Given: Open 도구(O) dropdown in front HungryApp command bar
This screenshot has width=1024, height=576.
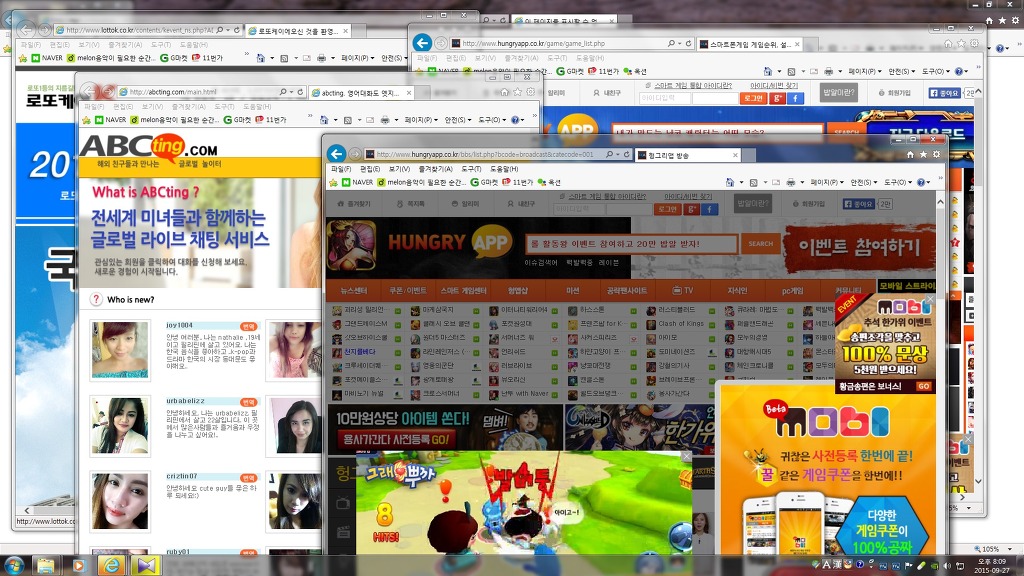Looking at the screenshot, I should (898, 182).
